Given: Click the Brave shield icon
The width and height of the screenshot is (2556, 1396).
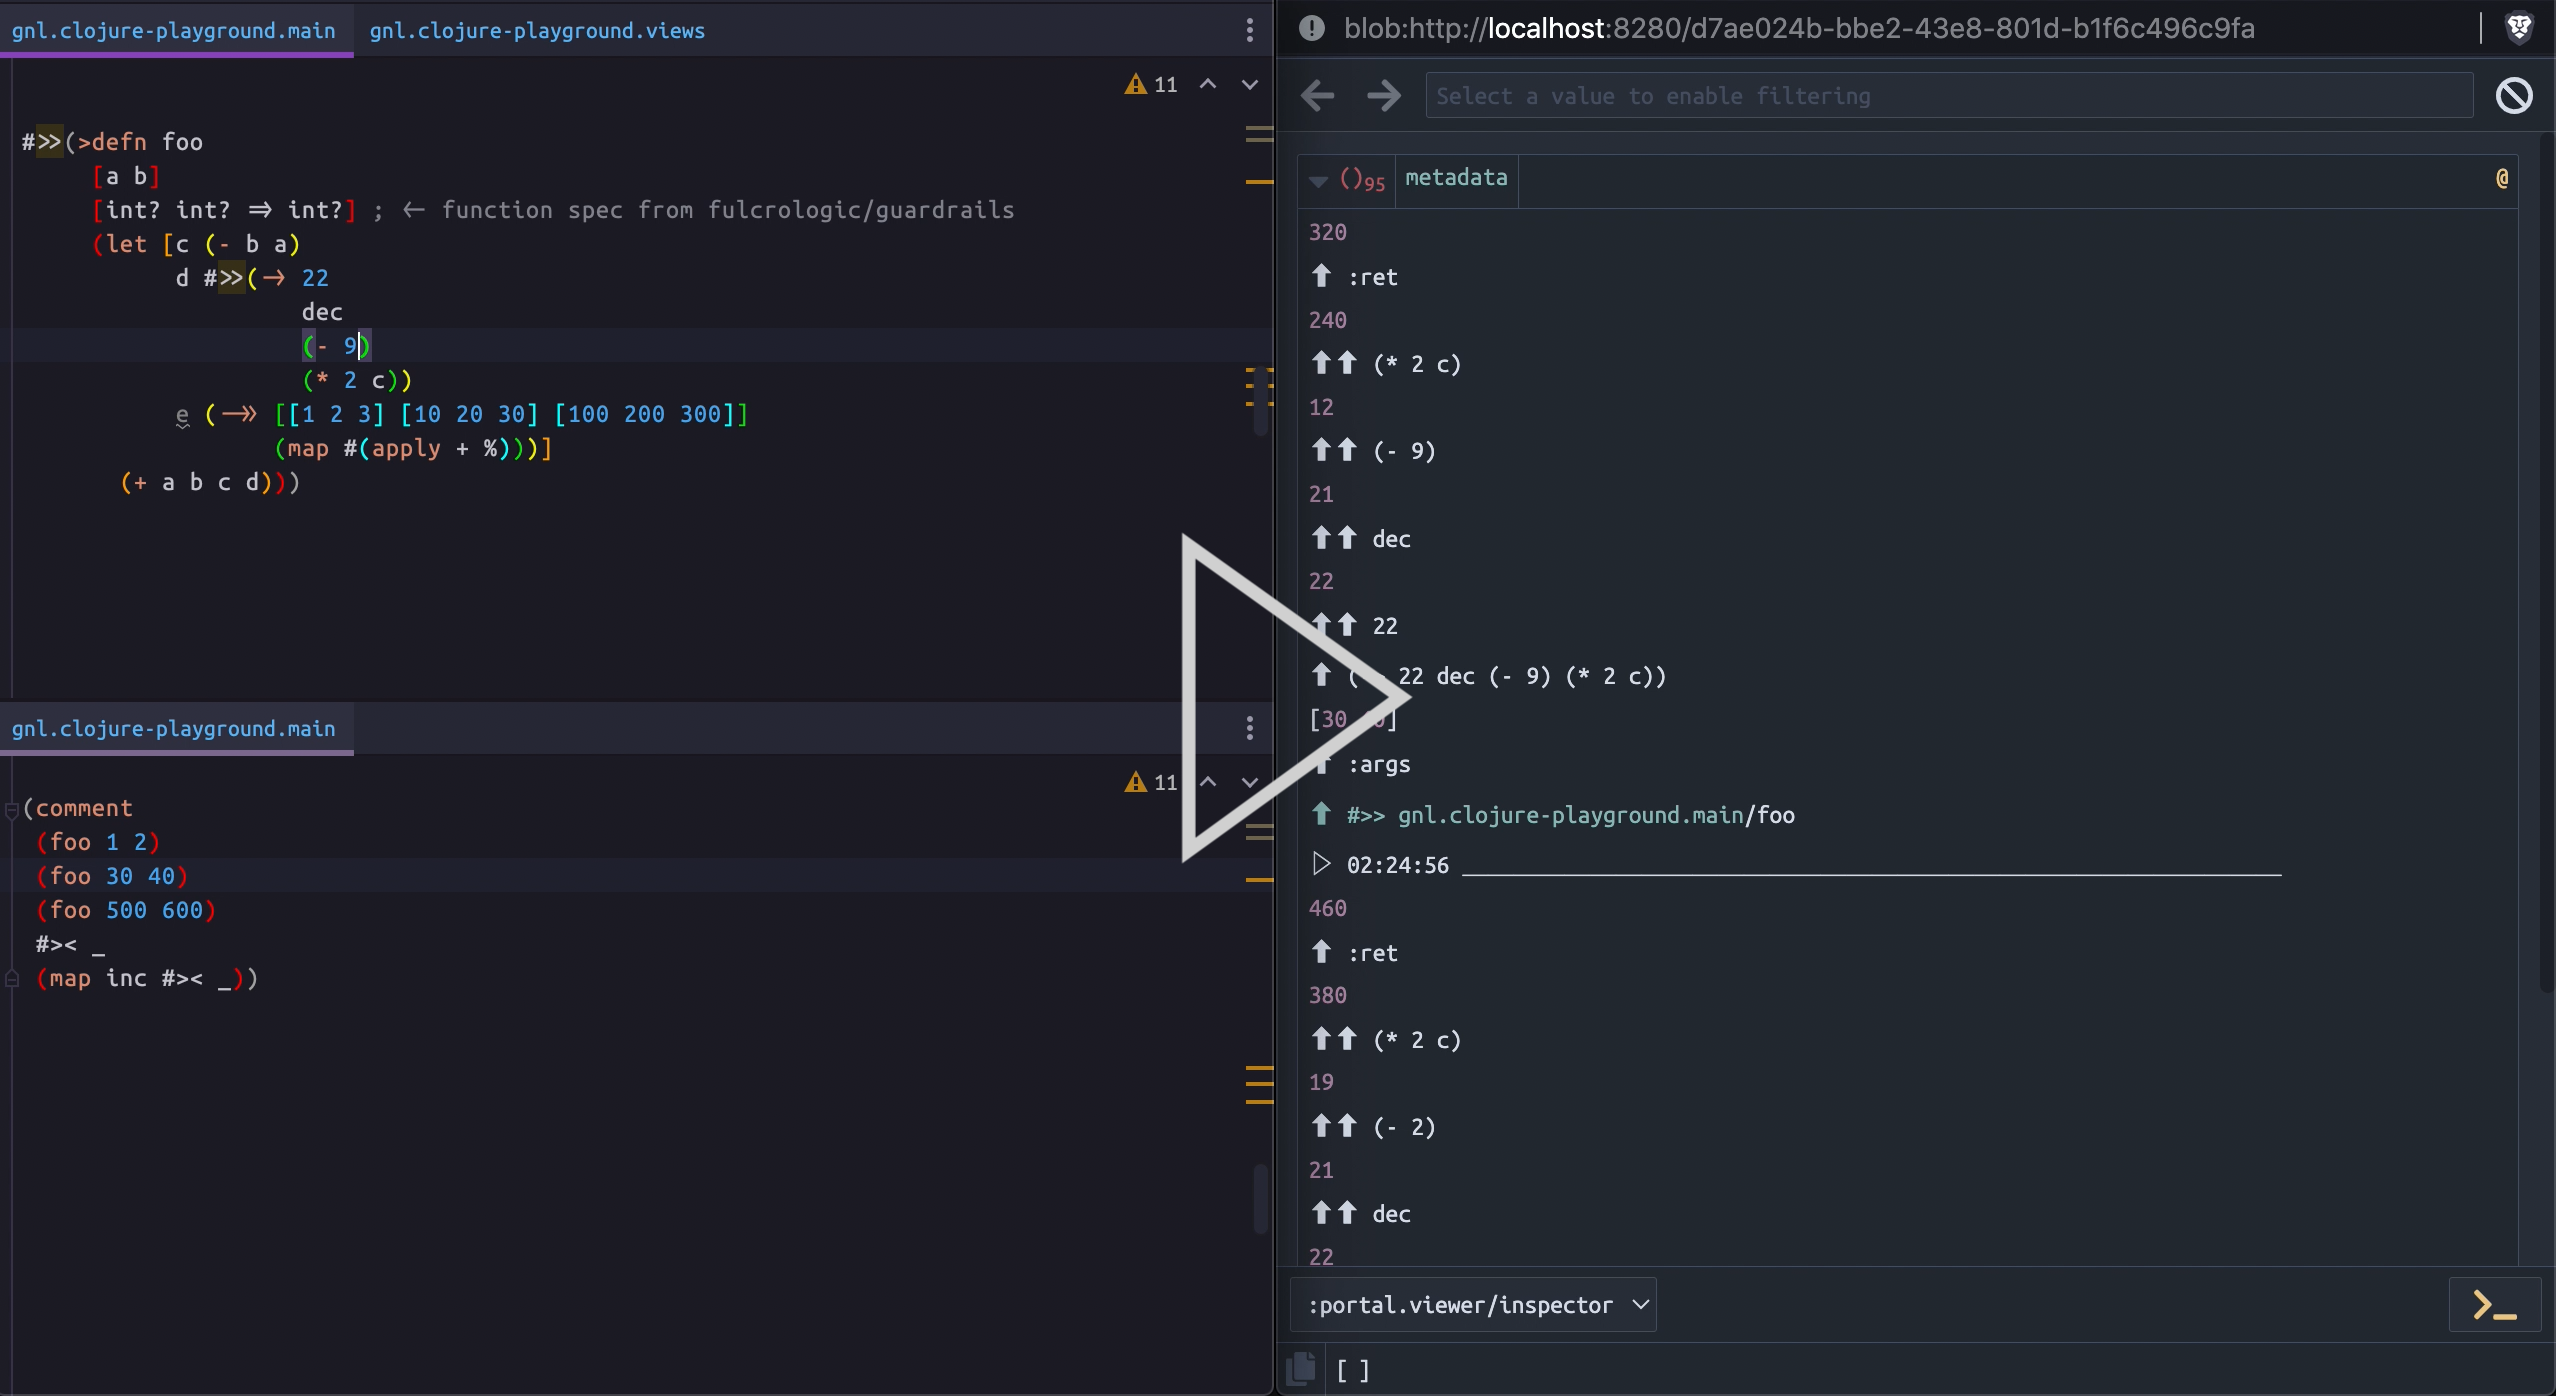Looking at the screenshot, I should point(2519,28).
